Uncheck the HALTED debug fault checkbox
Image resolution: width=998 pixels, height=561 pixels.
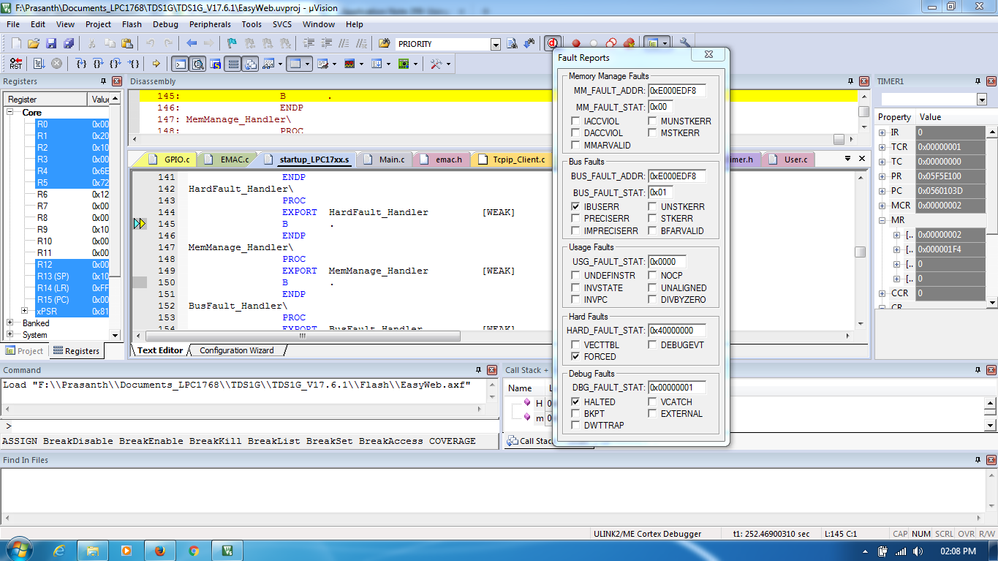pyautogui.click(x=575, y=402)
